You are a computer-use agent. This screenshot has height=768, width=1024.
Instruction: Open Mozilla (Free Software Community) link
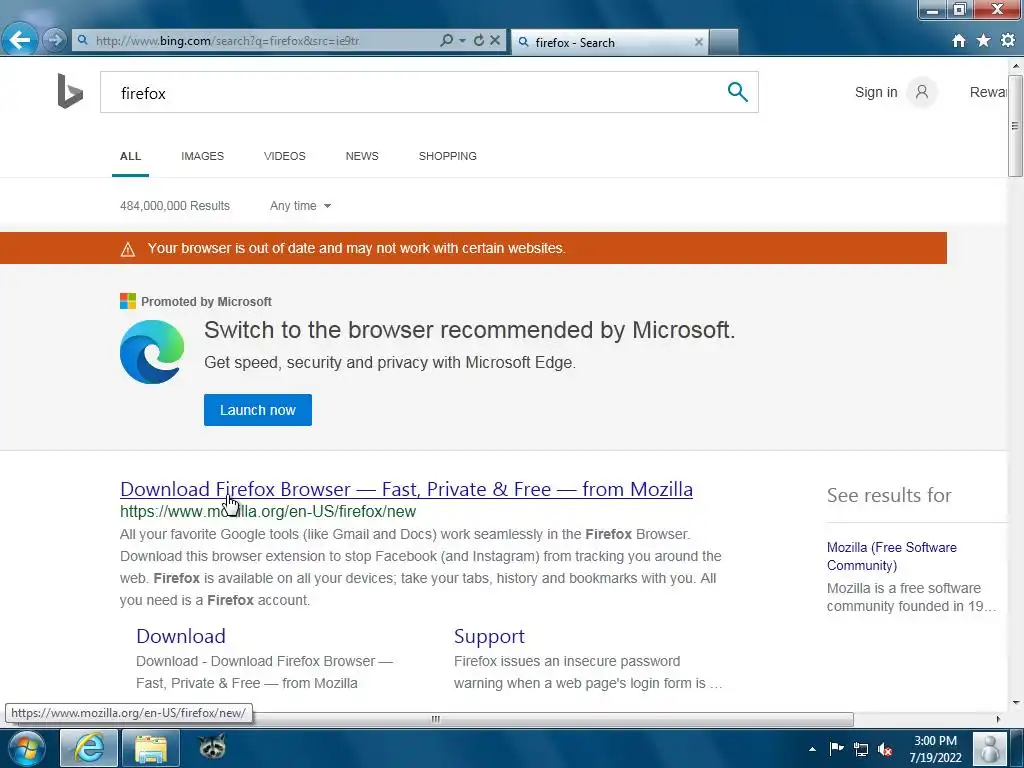point(891,556)
